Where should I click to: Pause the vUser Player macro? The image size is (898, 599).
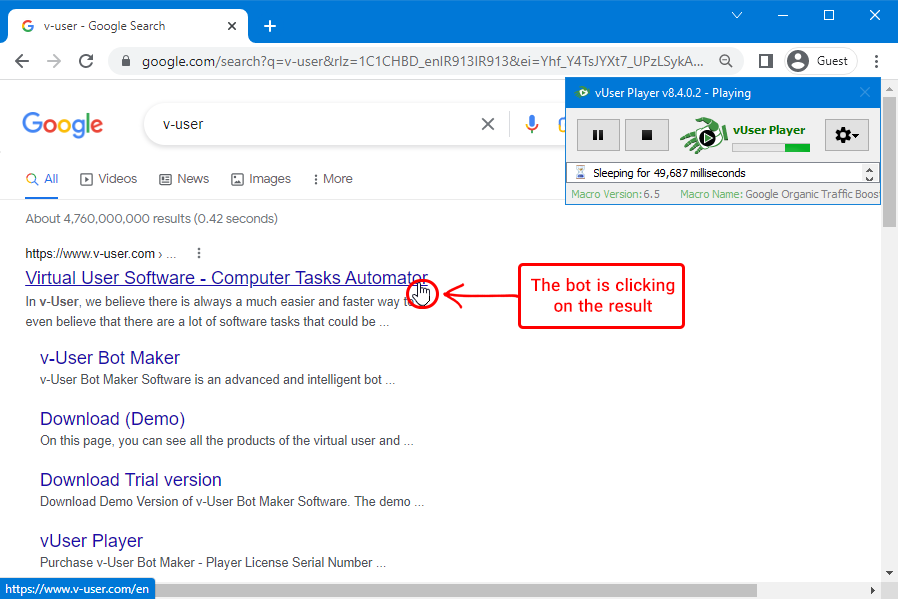click(x=598, y=135)
